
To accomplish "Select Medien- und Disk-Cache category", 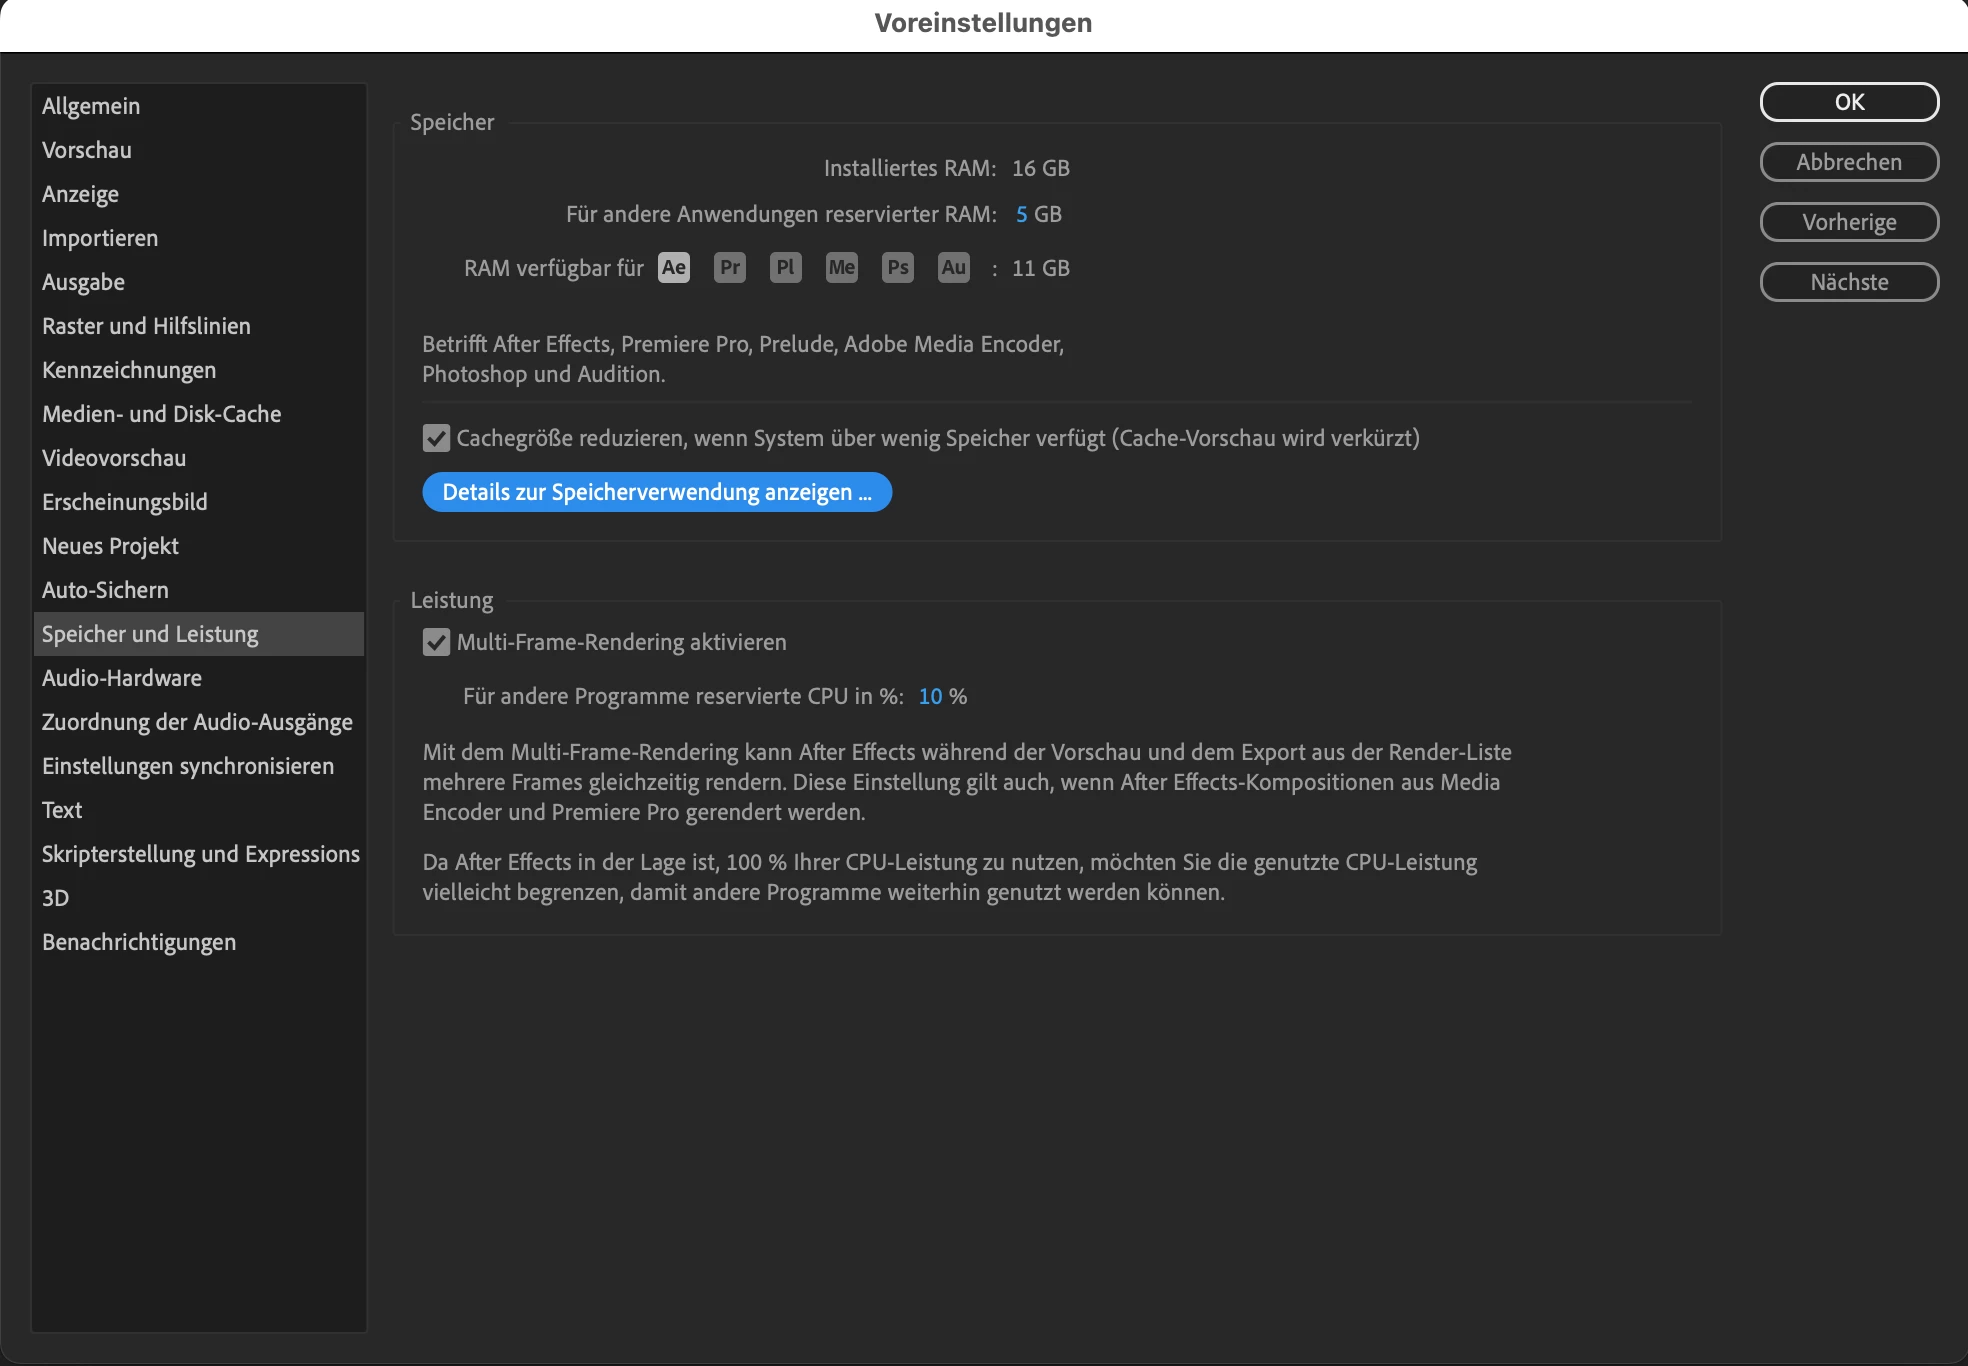I will pos(161,414).
